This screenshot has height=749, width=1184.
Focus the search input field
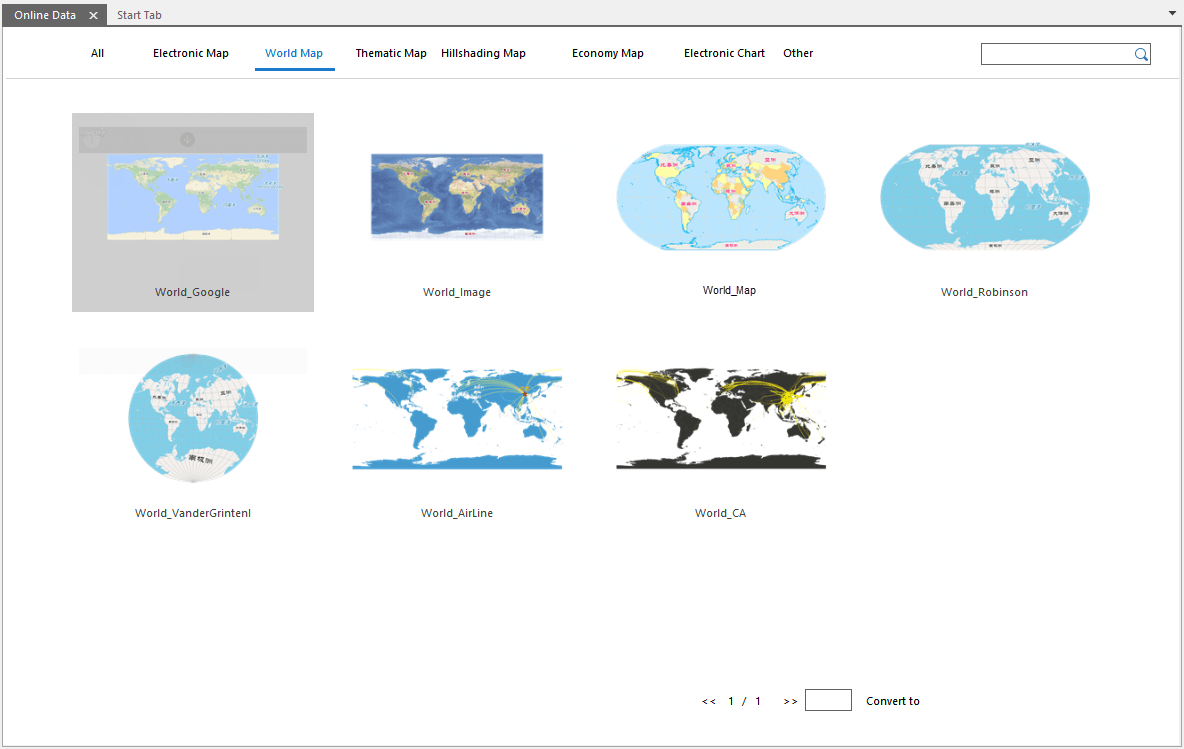coord(1056,54)
